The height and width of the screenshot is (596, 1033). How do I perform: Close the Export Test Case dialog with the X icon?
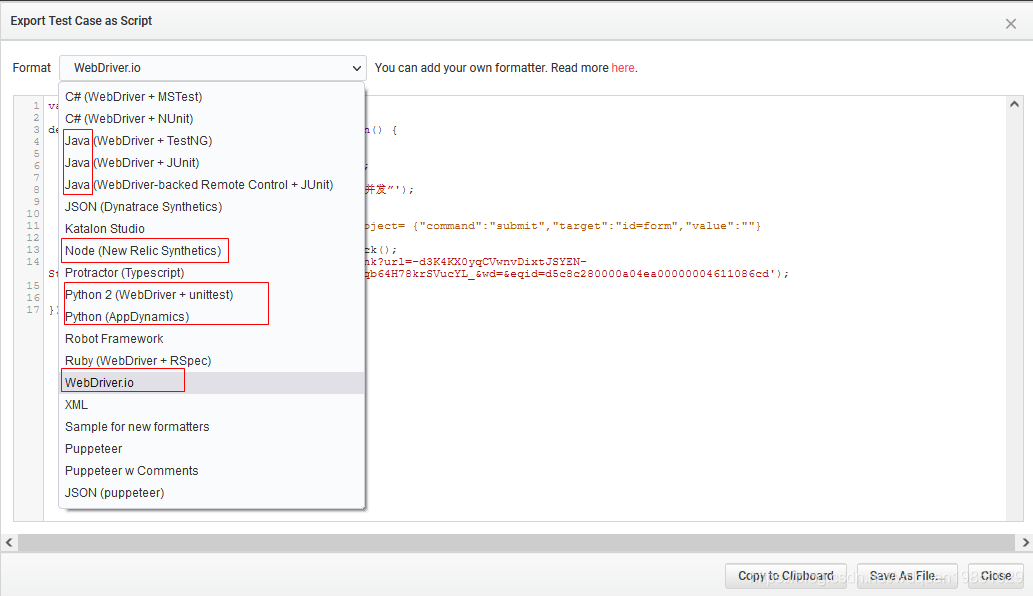pos(1011,24)
